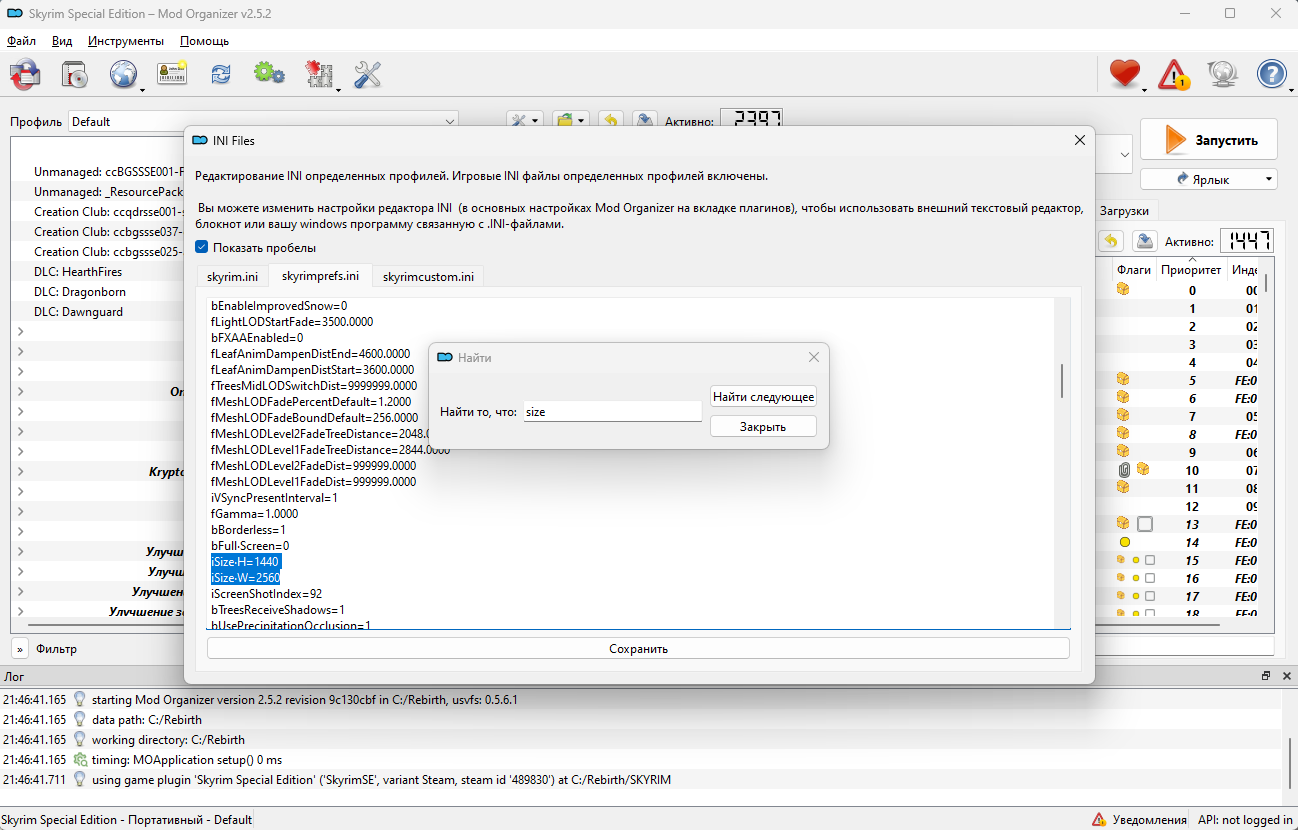Click the create backup icon above plugin list
The width and height of the screenshot is (1298, 830).
1144,241
